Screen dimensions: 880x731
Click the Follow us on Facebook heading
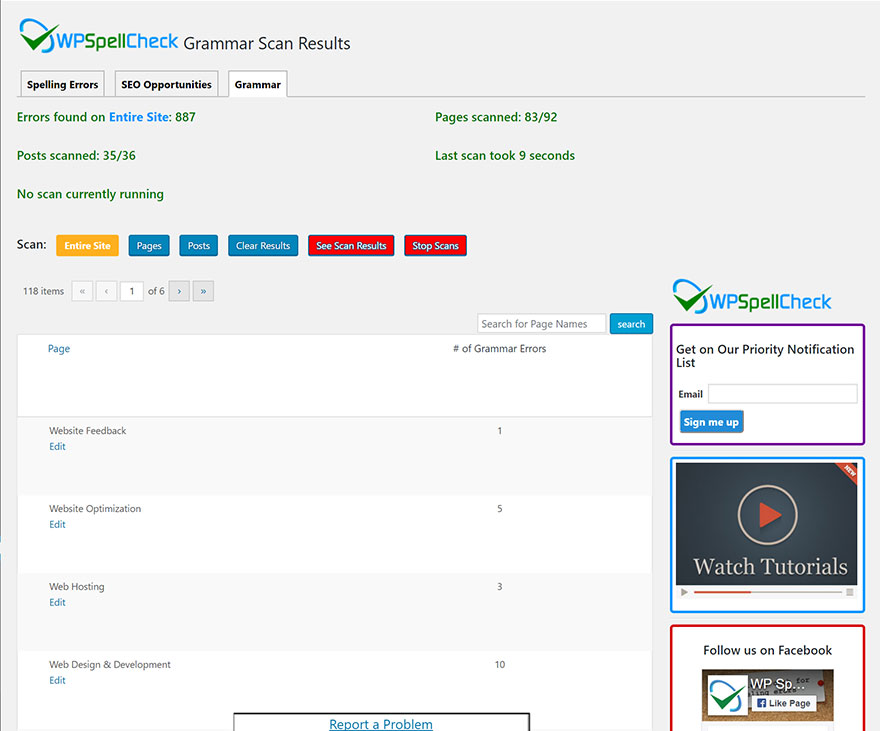(767, 650)
